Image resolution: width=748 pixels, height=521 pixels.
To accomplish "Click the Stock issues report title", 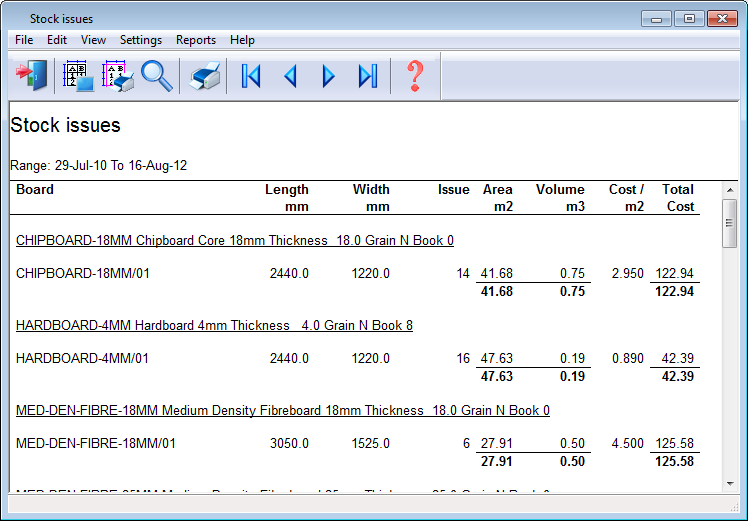I will 65,125.
